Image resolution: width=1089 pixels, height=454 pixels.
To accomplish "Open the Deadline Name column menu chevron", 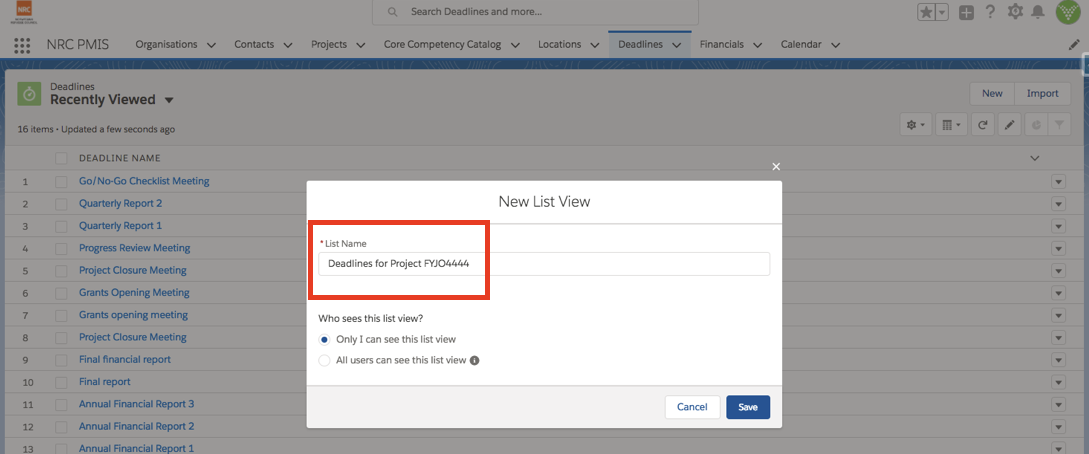I will point(1035,158).
